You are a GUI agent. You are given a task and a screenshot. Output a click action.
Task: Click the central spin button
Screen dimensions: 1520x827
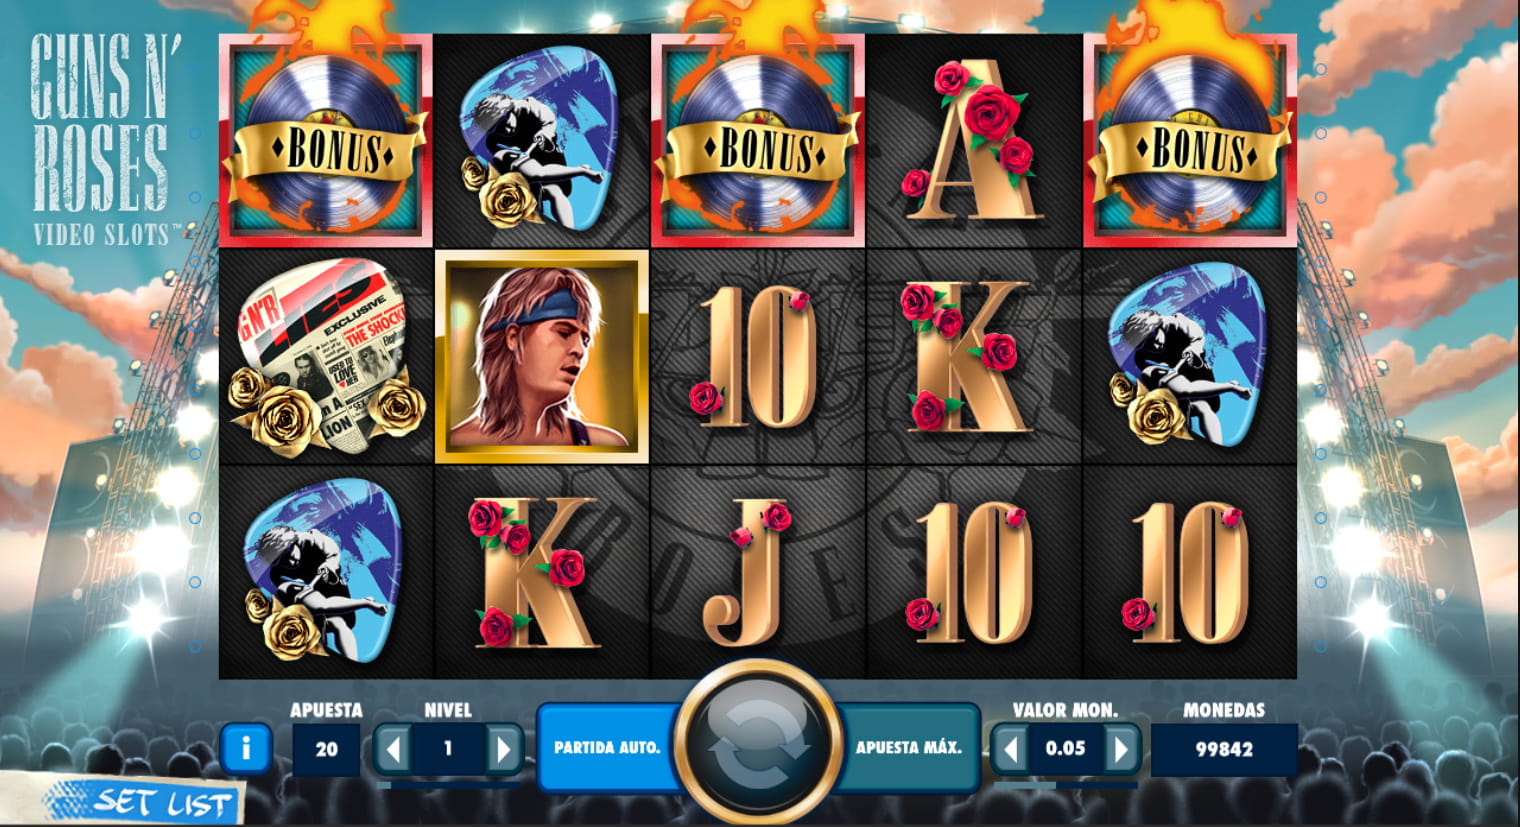(757, 746)
